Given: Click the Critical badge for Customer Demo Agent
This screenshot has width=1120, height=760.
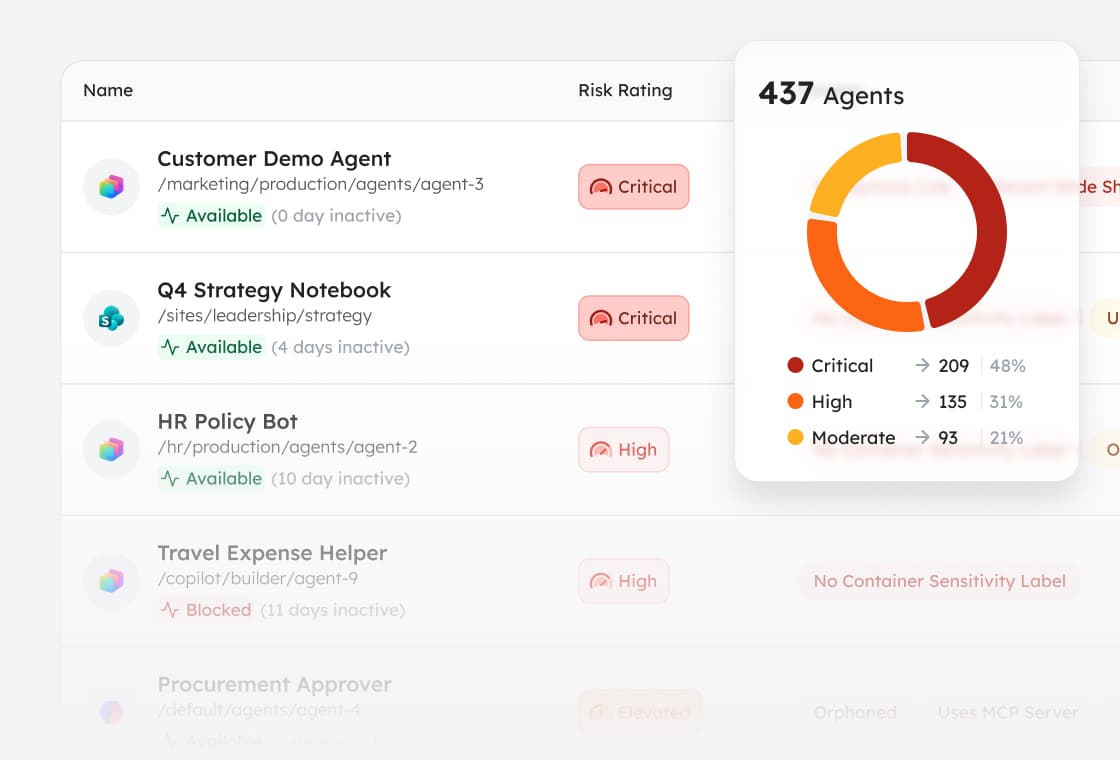Looking at the screenshot, I should tap(634, 186).
